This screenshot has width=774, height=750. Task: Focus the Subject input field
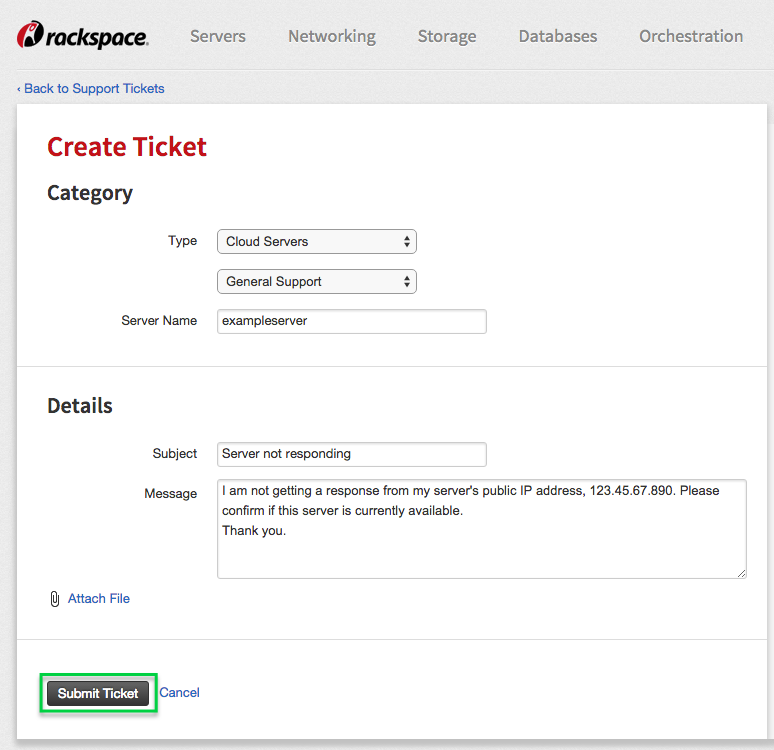[x=351, y=454]
